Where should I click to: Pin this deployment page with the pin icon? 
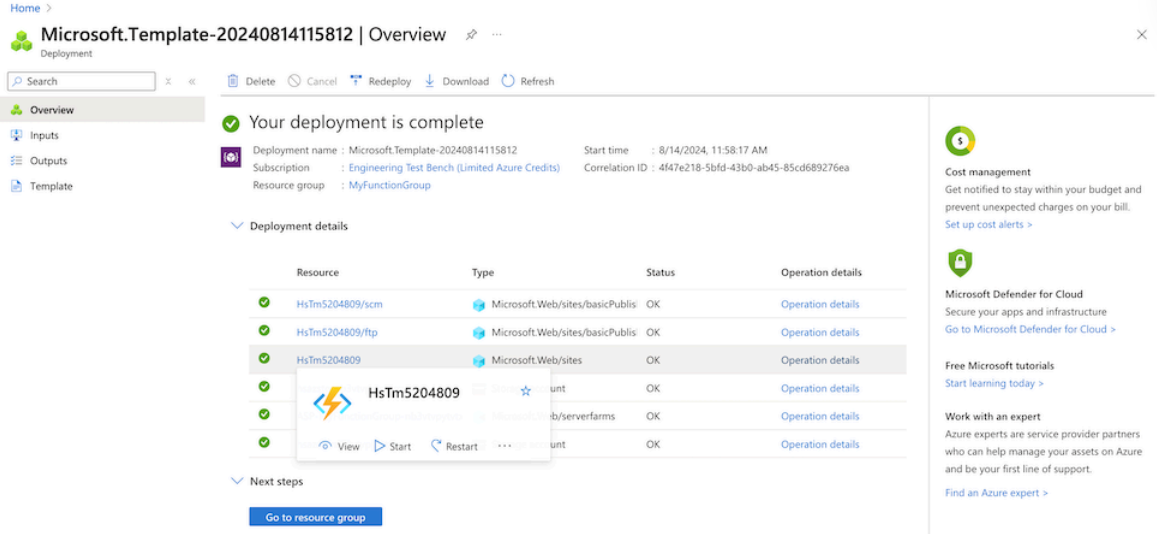pos(471,35)
